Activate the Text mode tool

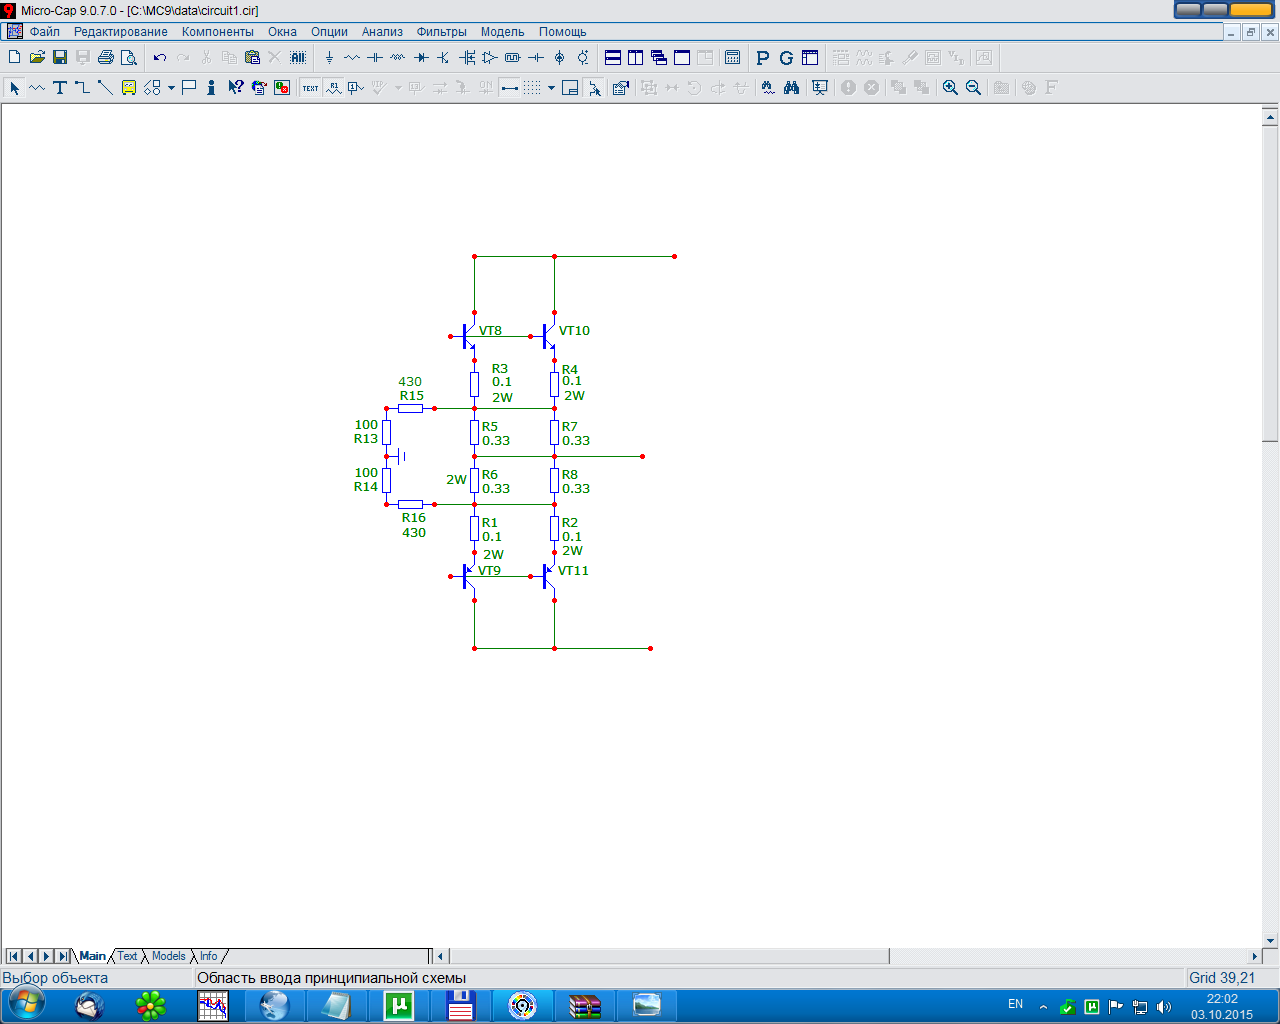click(x=60, y=88)
